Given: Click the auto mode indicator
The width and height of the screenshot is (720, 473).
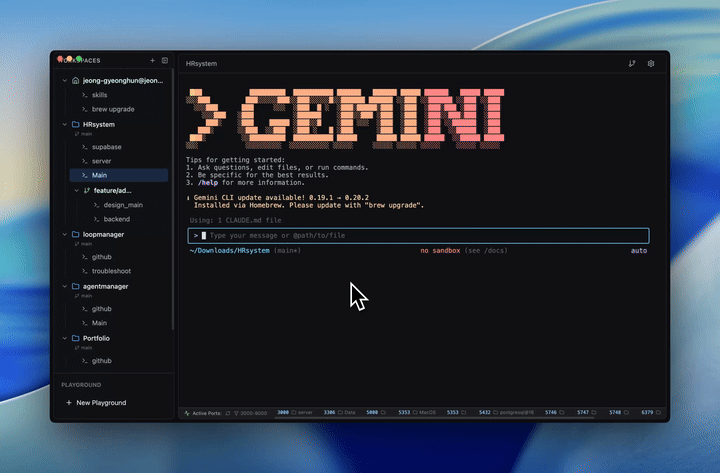Looking at the screenshot, I should coord(639,251).
